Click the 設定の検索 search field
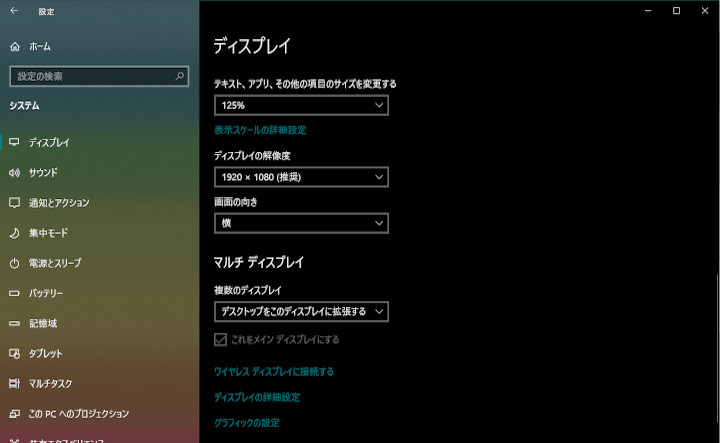The height and width of the screenshot is (443, 720). tap(99, 76)
